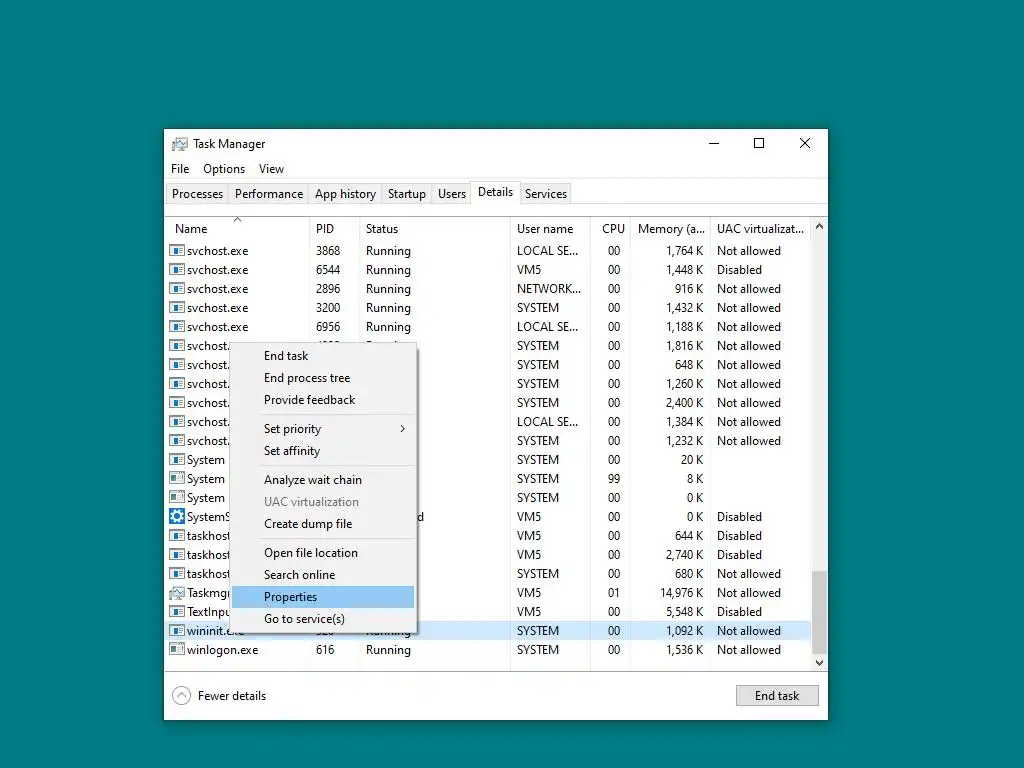Click the System process icon with 20 K memory

176,459
